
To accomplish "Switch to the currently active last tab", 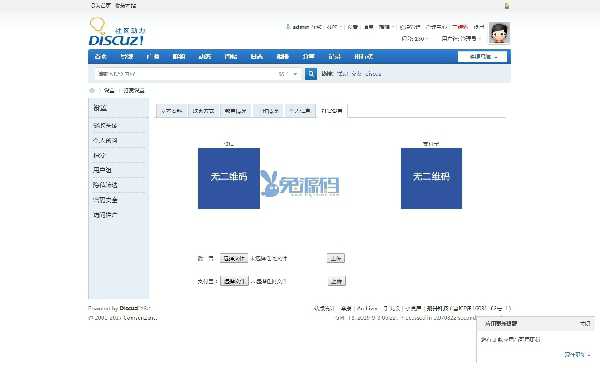I will coord(332,111).
